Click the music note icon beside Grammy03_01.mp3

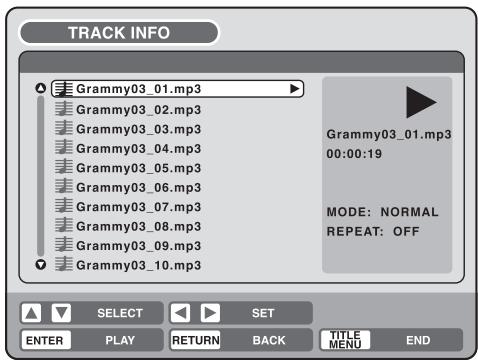64,89
